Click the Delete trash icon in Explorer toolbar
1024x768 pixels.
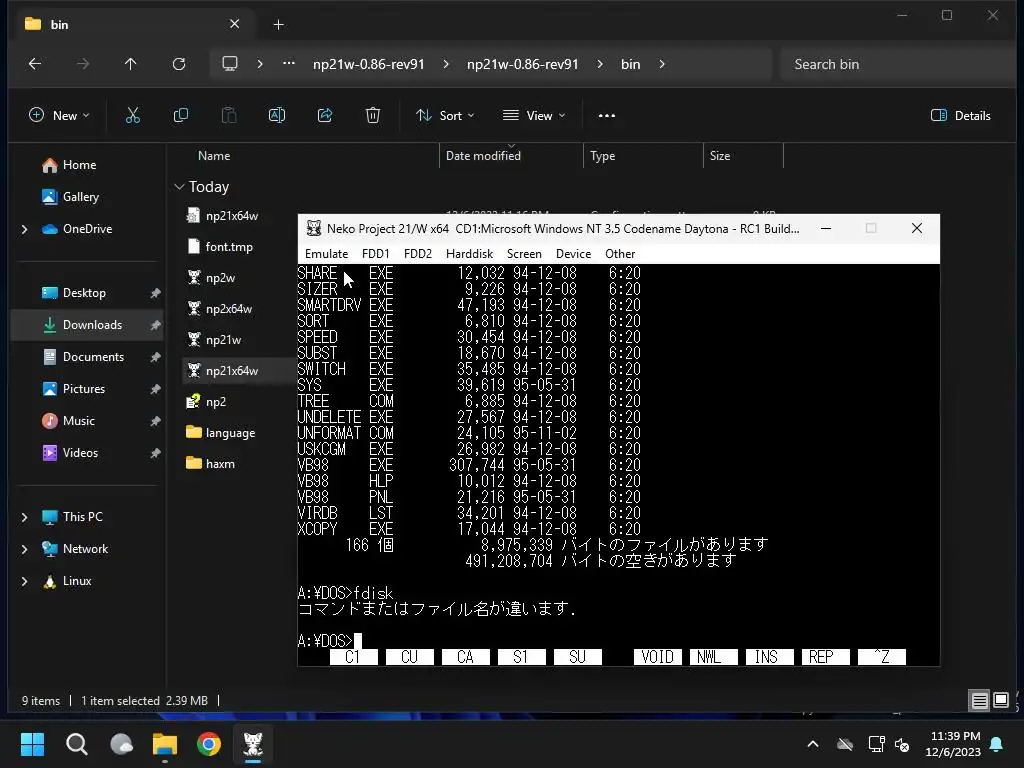373,116
